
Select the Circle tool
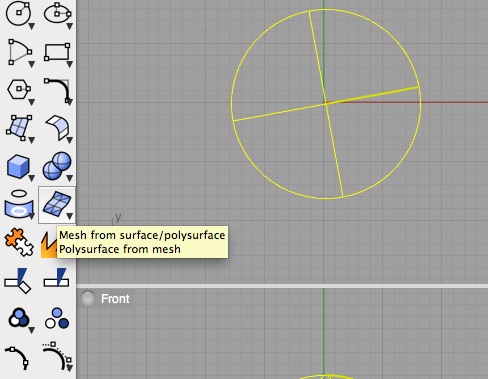pyautogui.click(x=19, y=13)
